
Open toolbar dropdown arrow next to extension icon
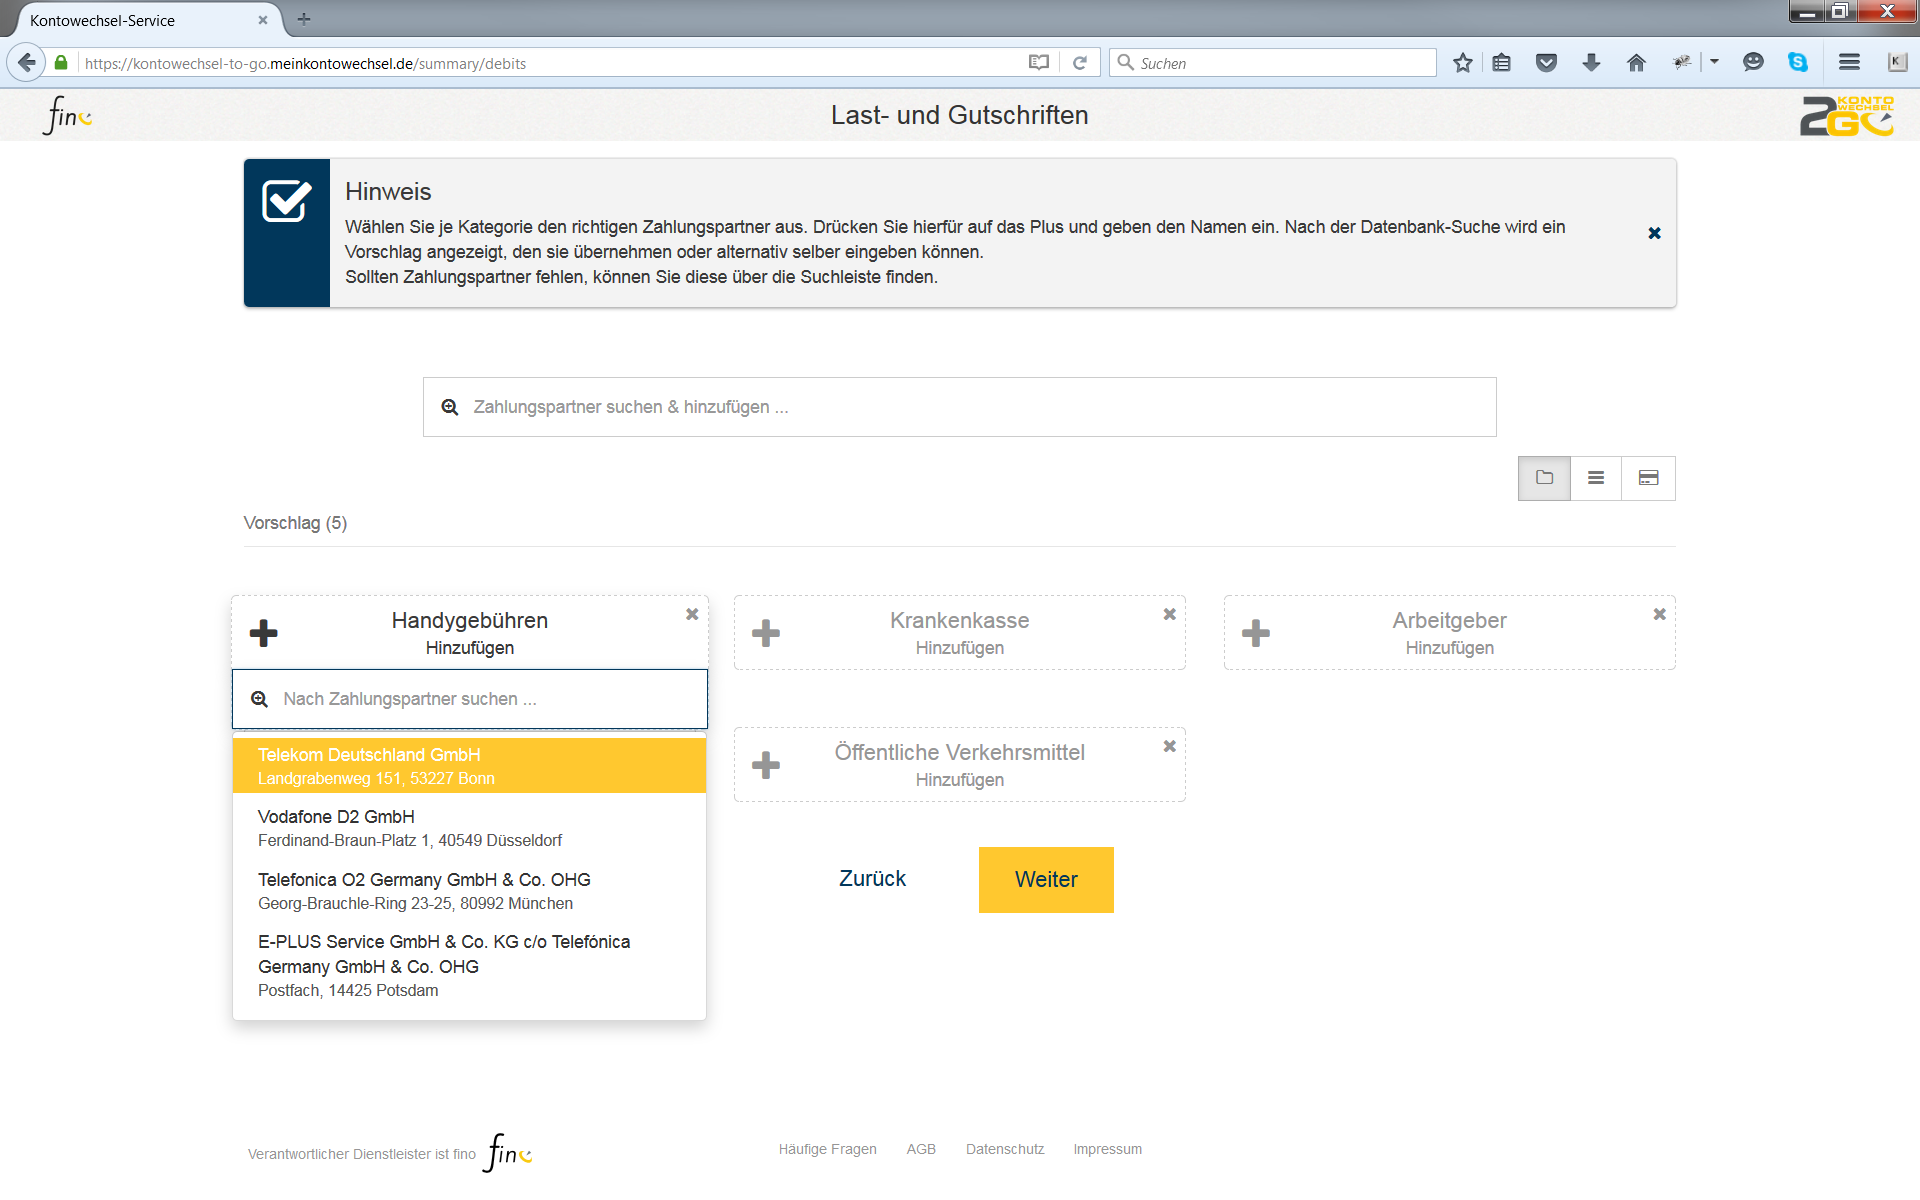1714,62
